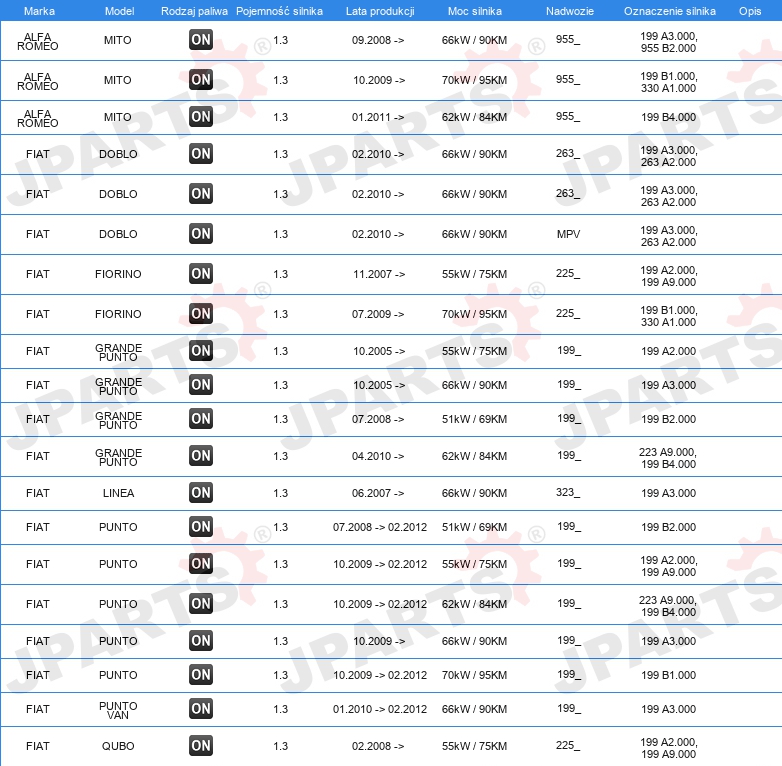Screen dimensions: 782x766
Task: Click ALFA ROMEO brand in the 09.2008 row
Action: click(x=38, y=41)
